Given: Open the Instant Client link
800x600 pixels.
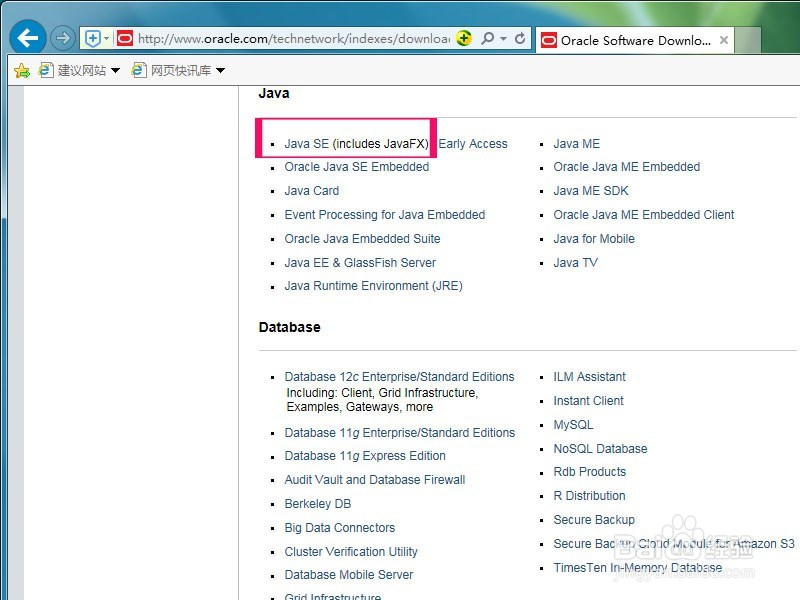Looking at the screenshot, I should [588, 401].
